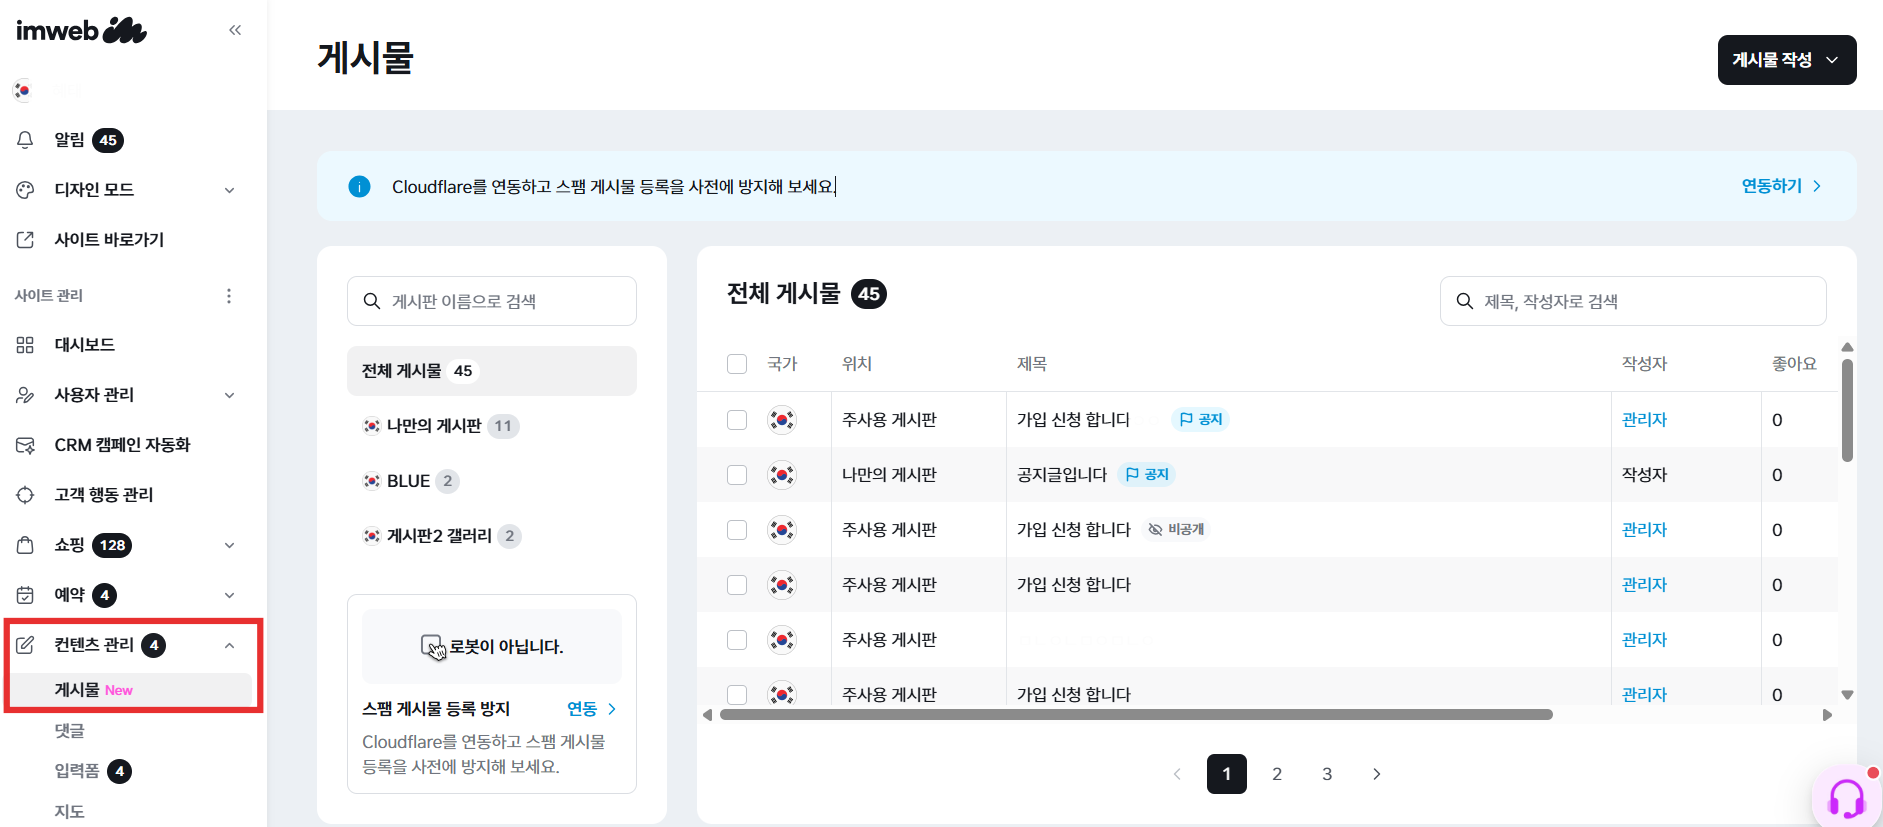Click the vertical table scrollbar thumb

1847,410
